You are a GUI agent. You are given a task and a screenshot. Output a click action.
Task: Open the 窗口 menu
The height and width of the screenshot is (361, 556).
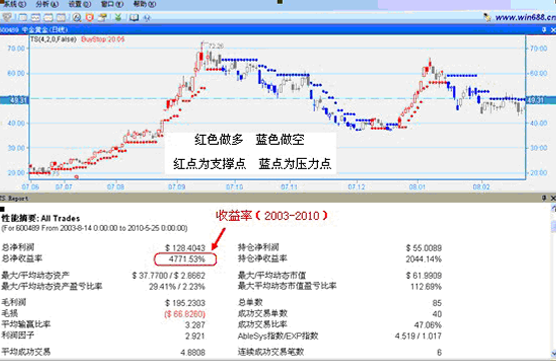(x=112, y=4)
